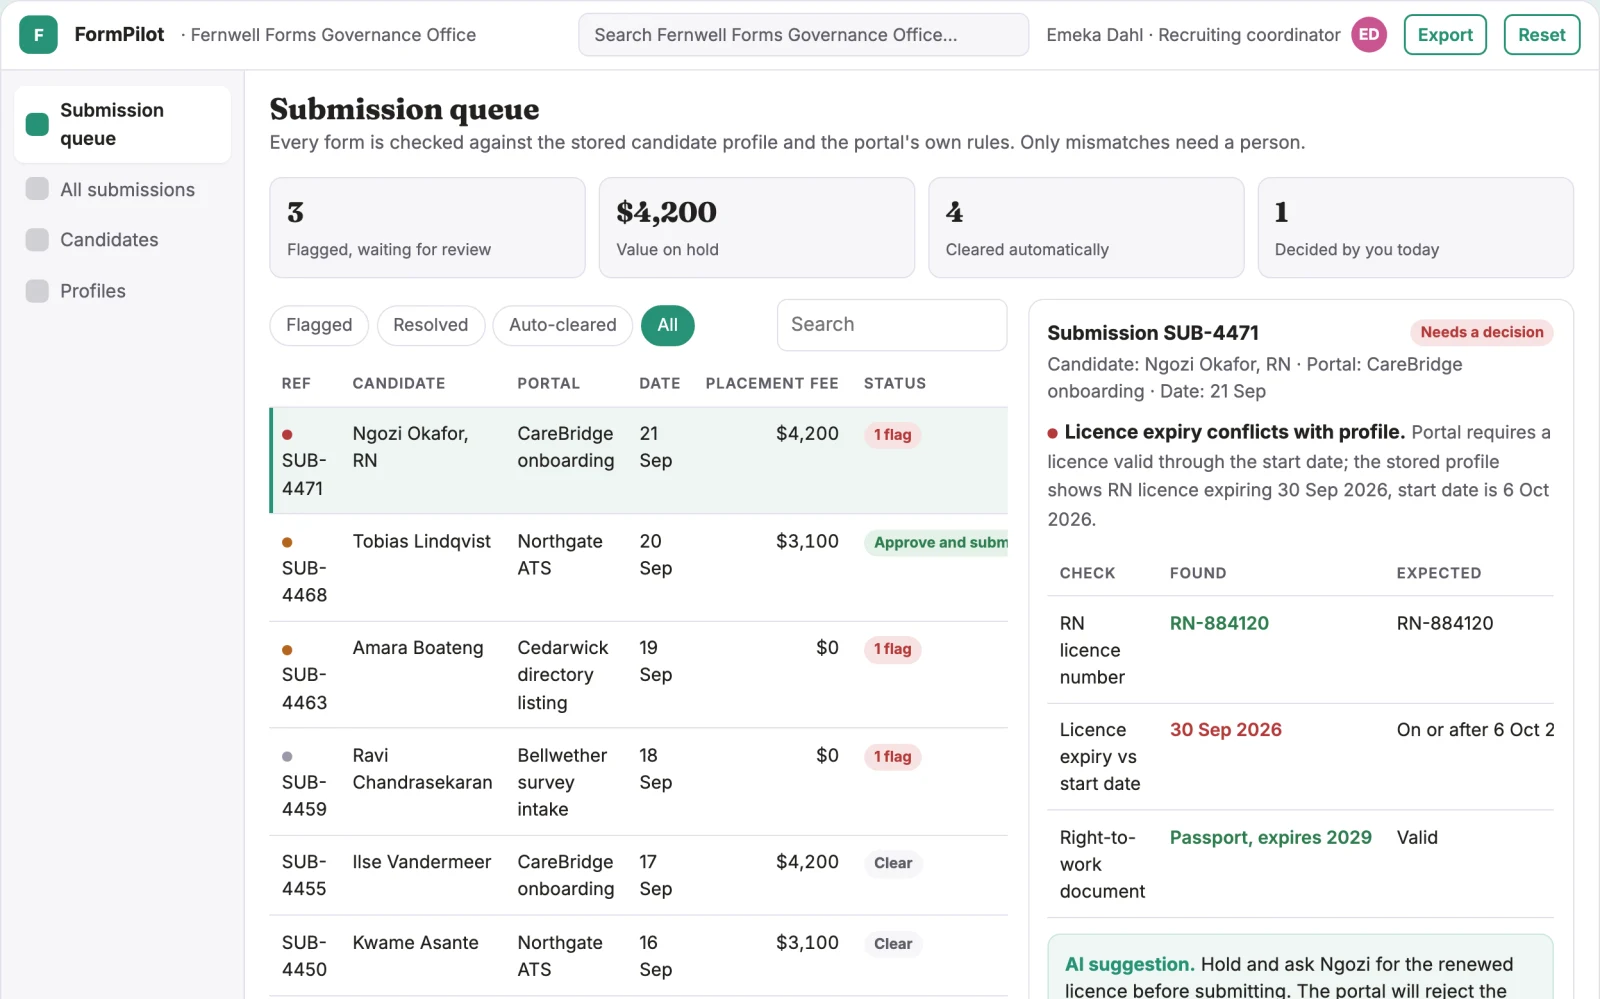The image size is (1600, 999).
Task: Click the 1 flag badge for Amara Boateng
Action: tap(893, 649)
